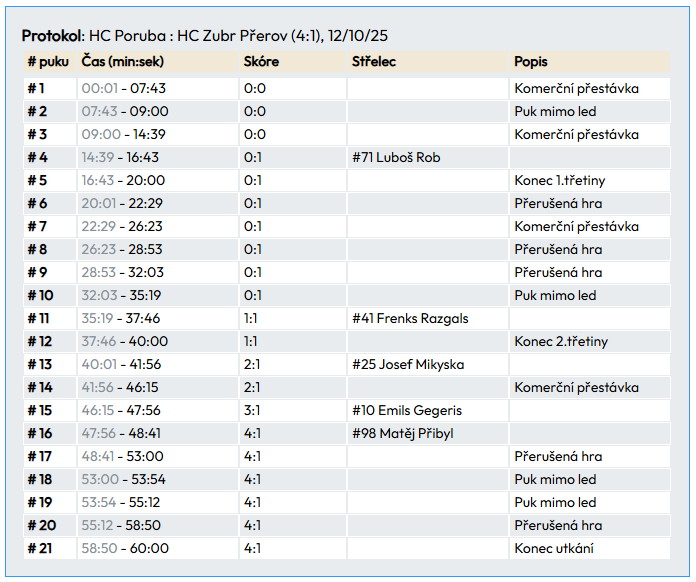Screen dimensions: 696x582
Task: Select scorer '#98 Matěj Přibyl'
Action: pyautogui.click(x=403, y=434)
